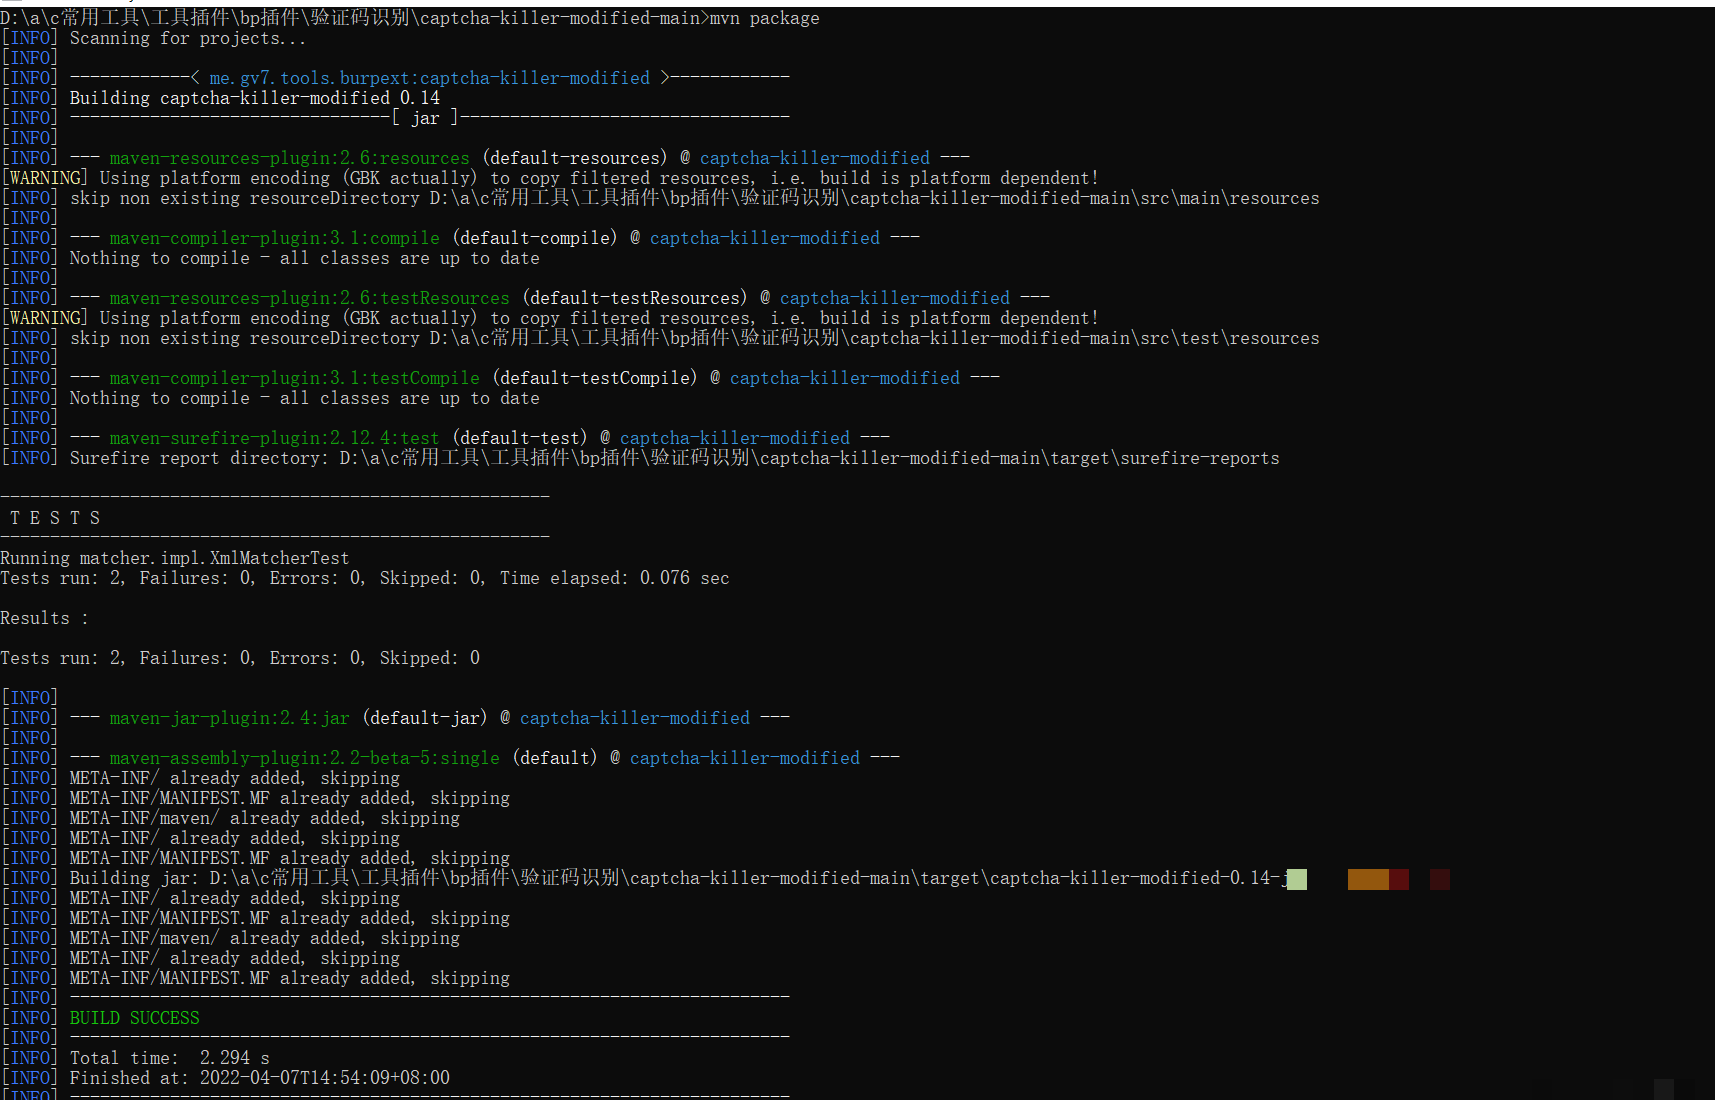
Task: Click 'me.gv7.tools.burpext:captcha-killer-modified' project identifier
Action: 429,78
